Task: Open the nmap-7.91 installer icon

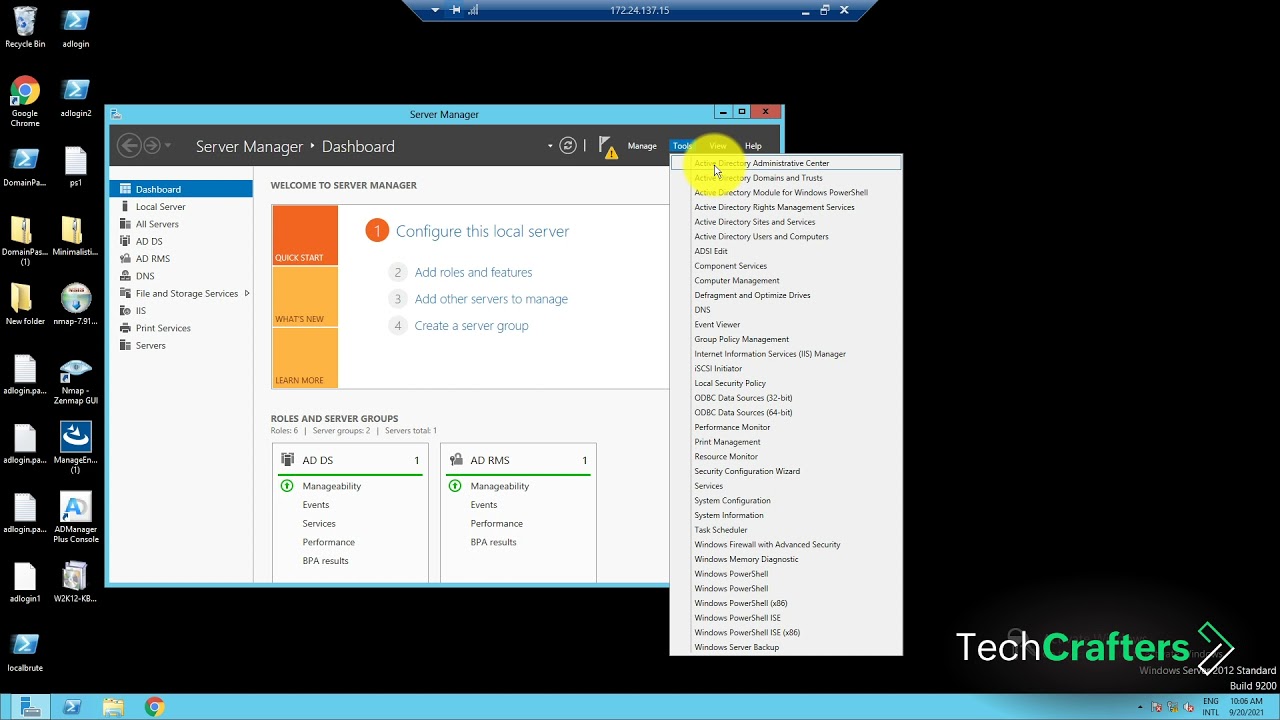Action: 76,304
